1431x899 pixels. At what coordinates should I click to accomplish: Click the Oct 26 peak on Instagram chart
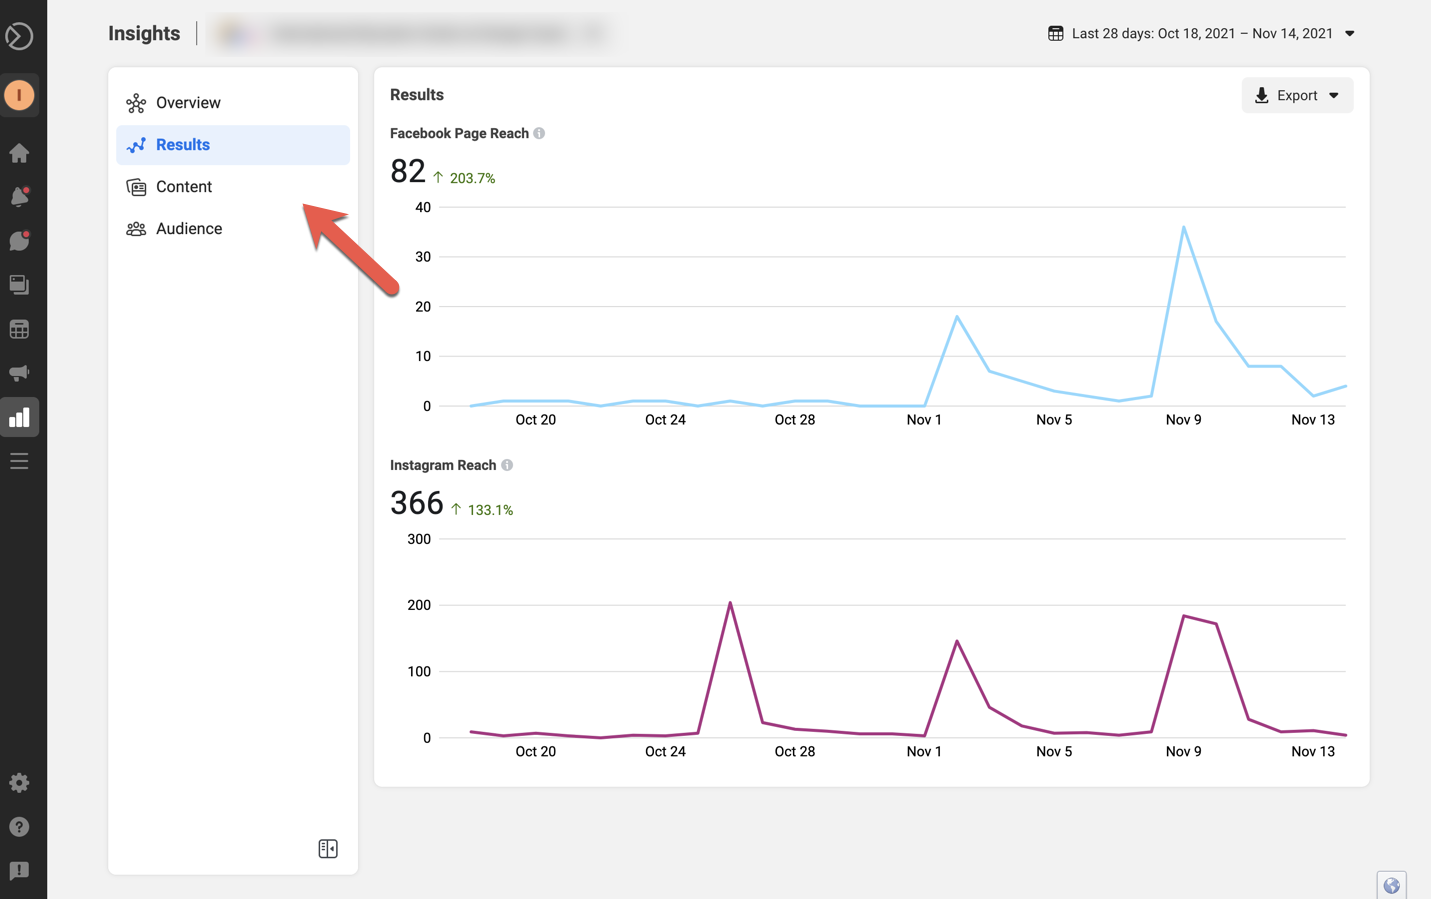tap(730, 603)
